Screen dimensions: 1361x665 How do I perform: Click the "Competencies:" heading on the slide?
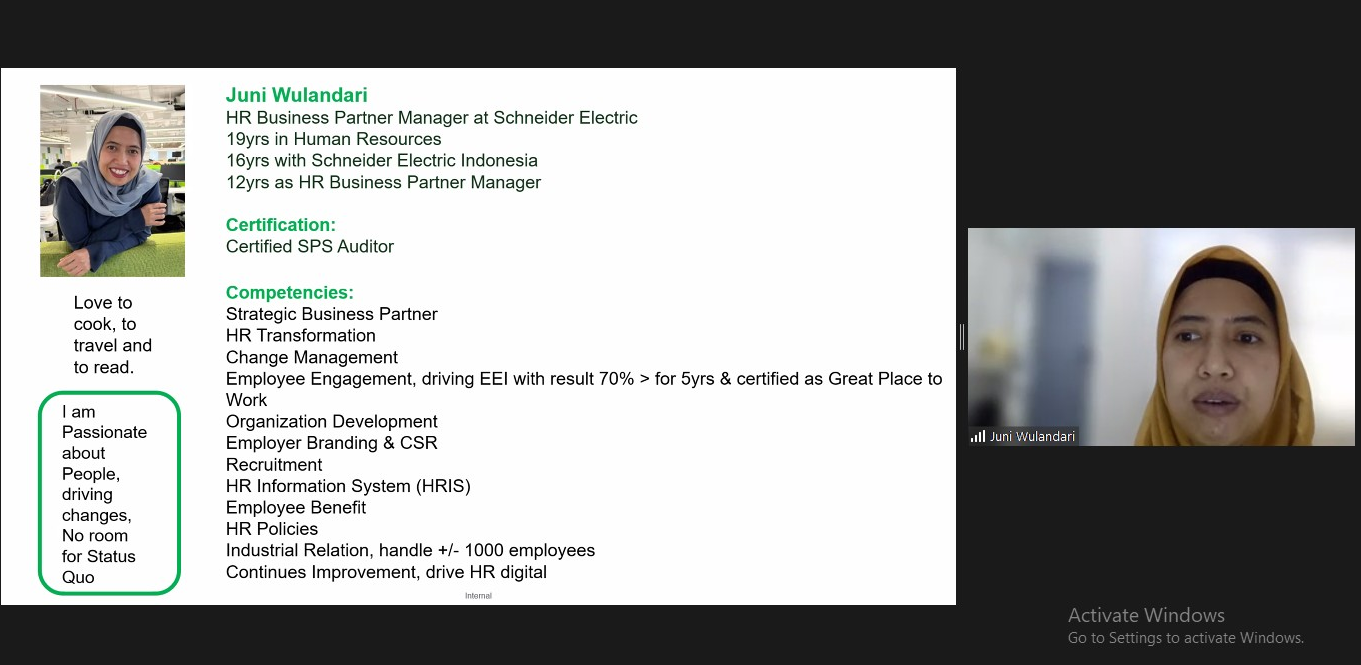290,293
